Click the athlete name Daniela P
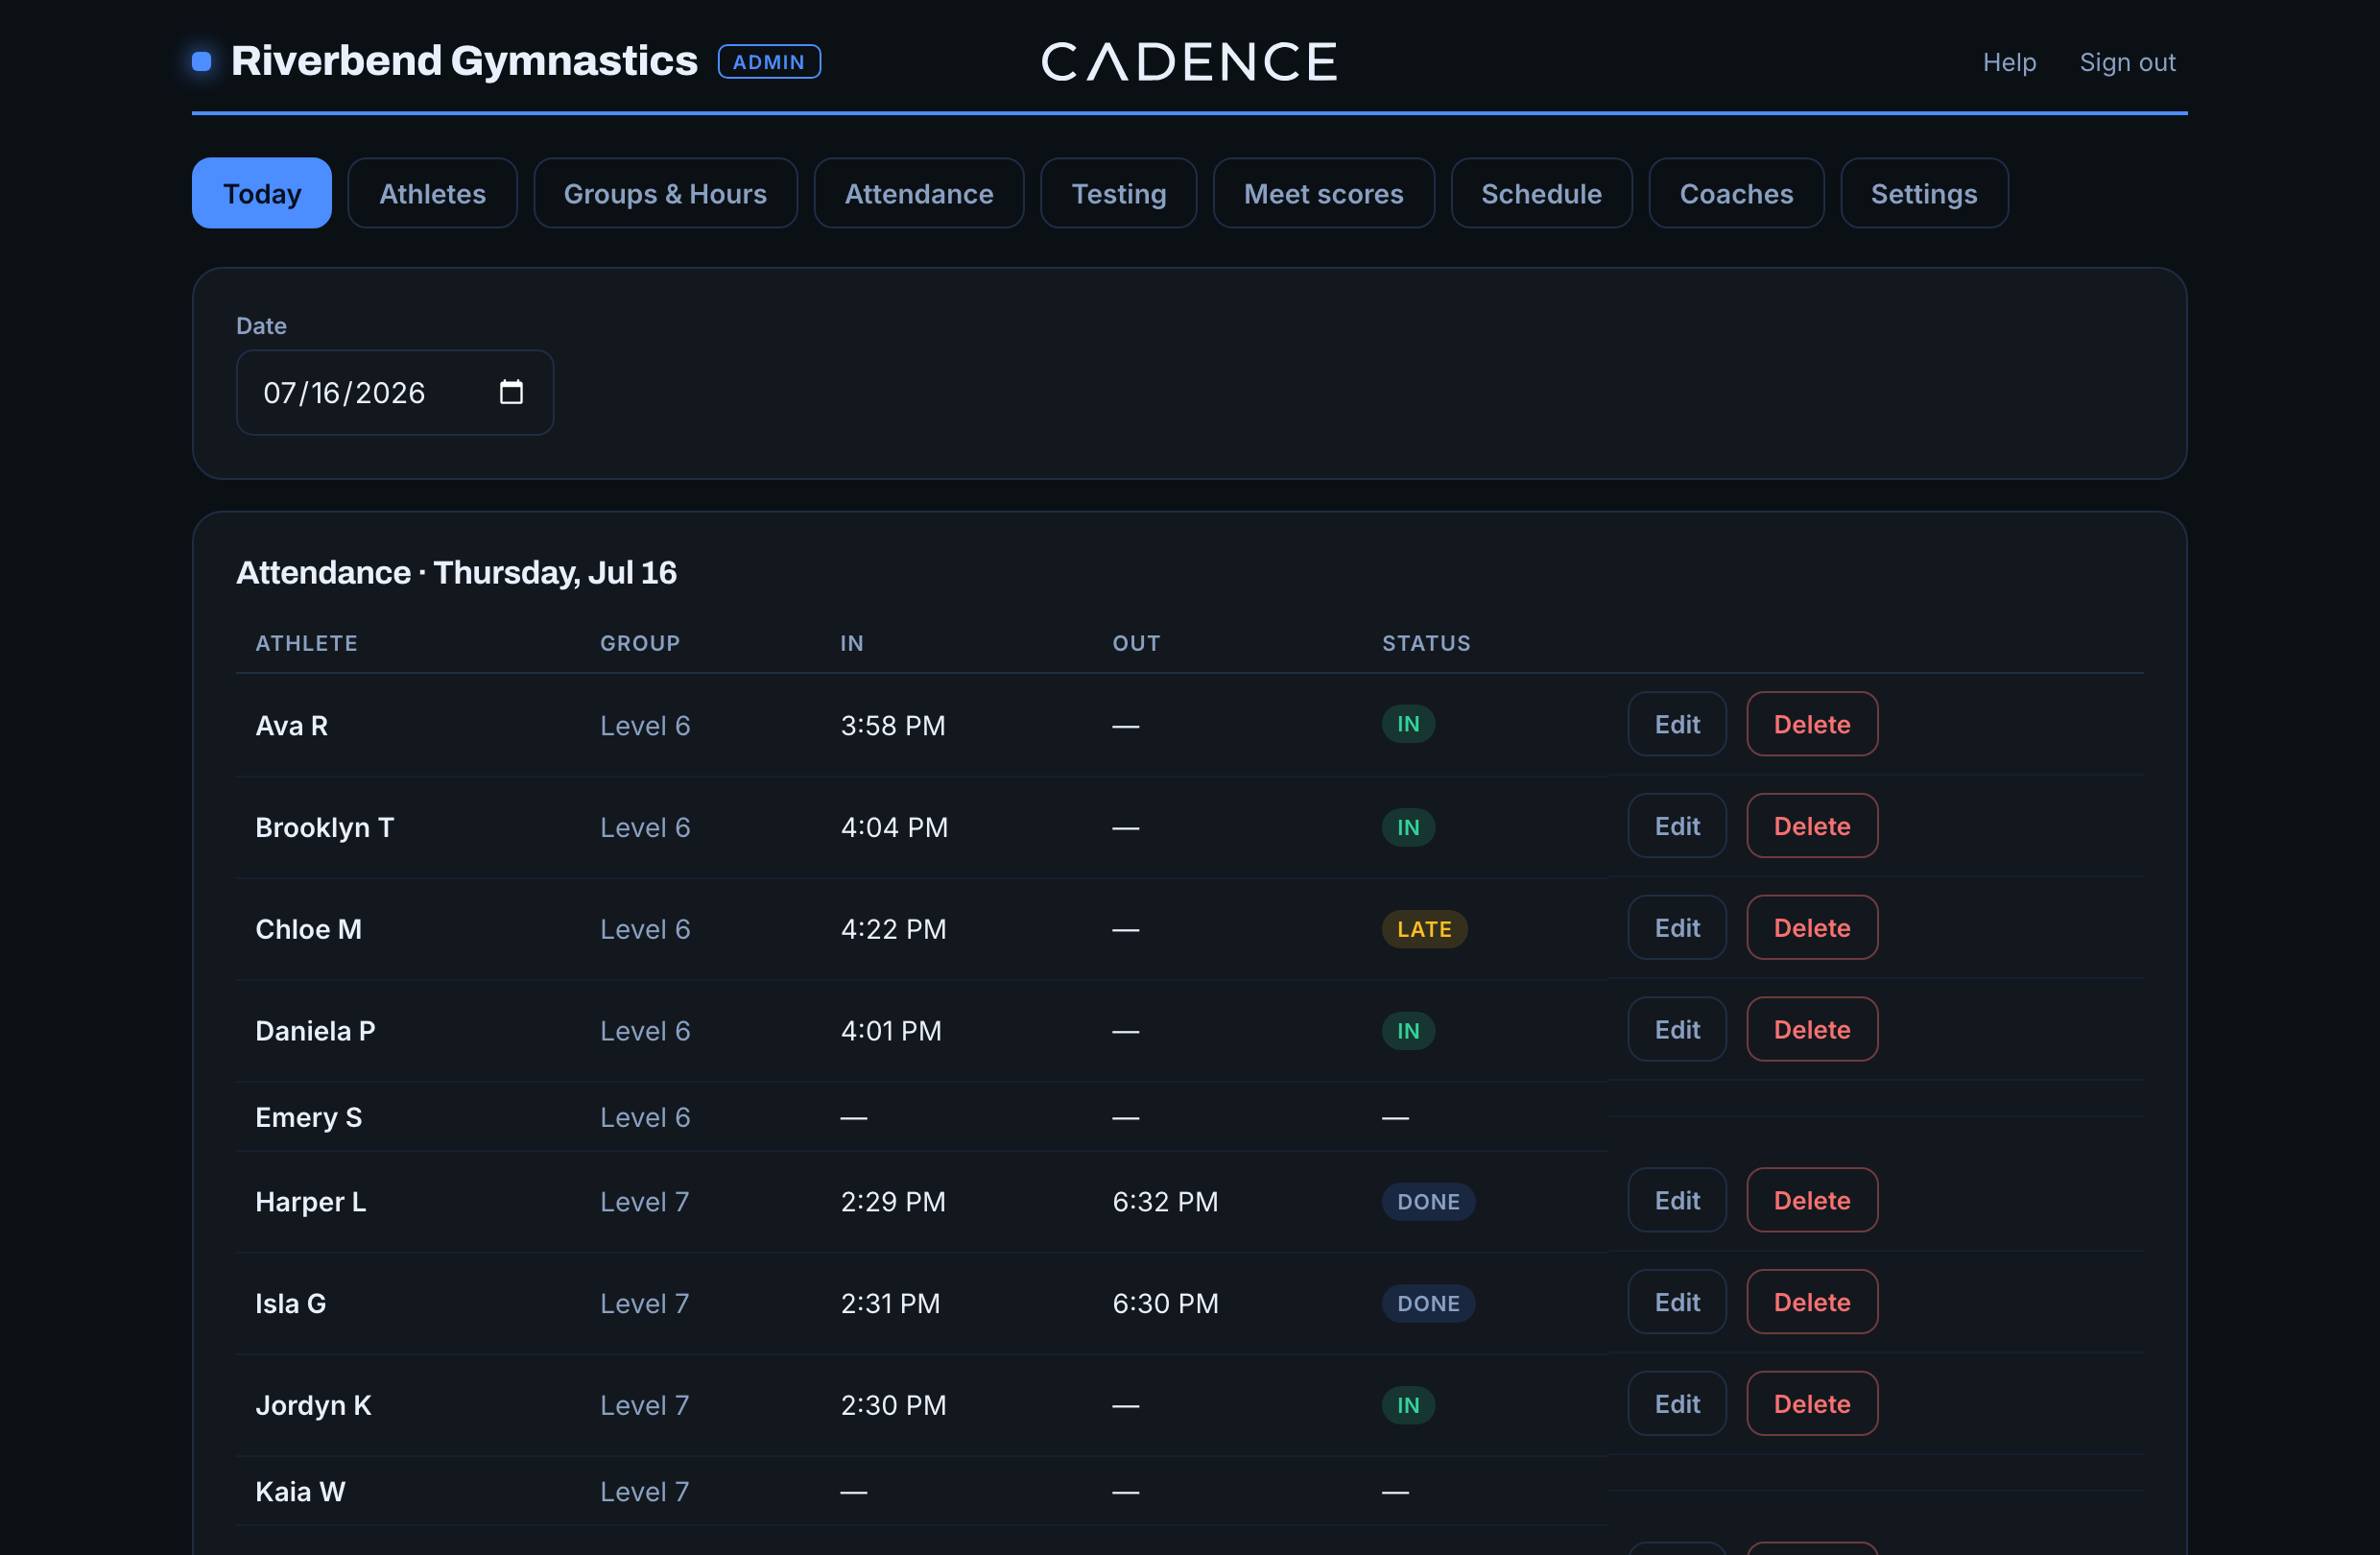 click(x=316, y=1031)
